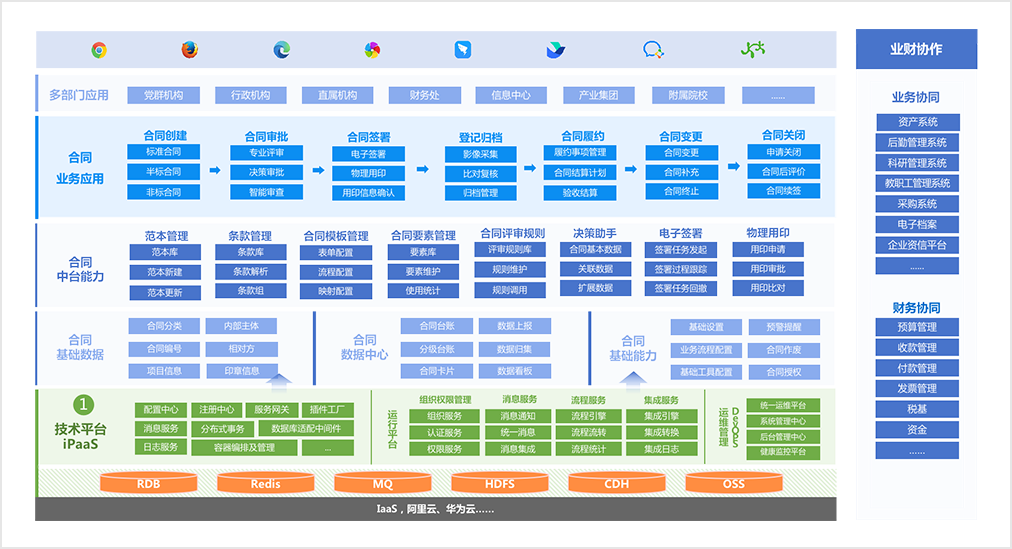The width and height of the screenshot is (1012, 549).
Task: Click the 业财协作 header block
Action: click(916, 49)
